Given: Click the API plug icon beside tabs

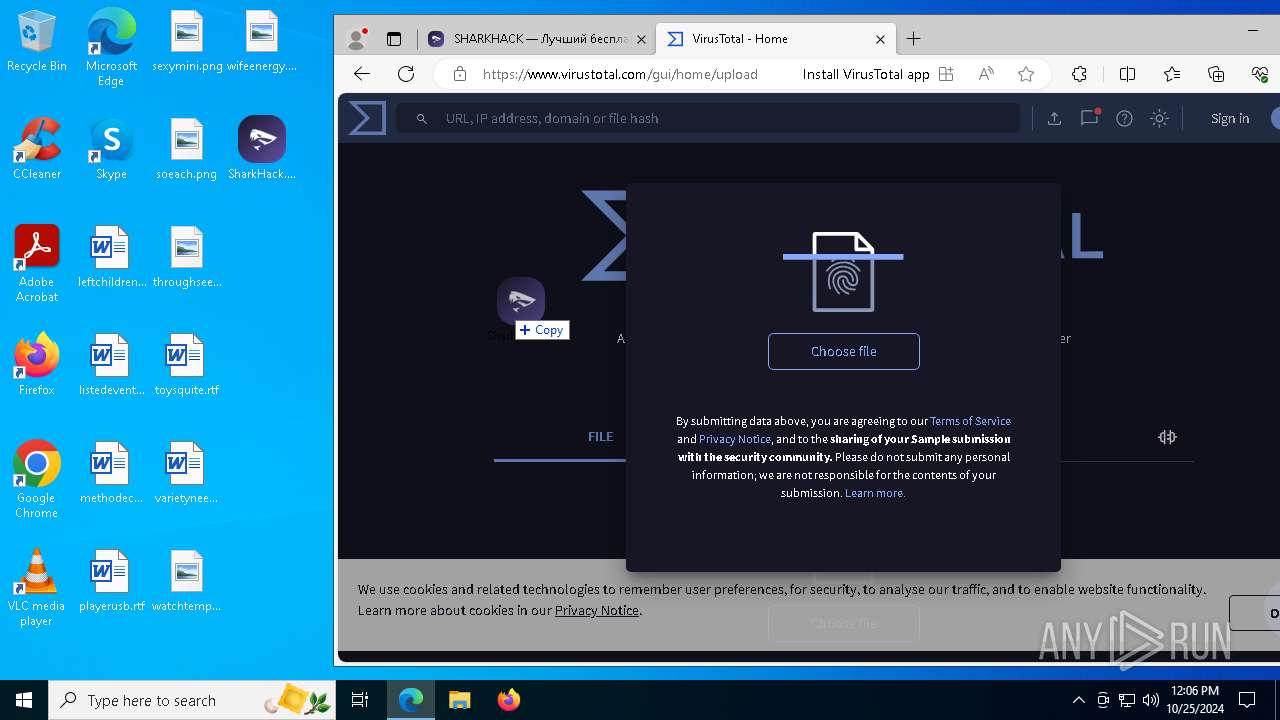Looking at the screenshot, I should [1167, 437].
